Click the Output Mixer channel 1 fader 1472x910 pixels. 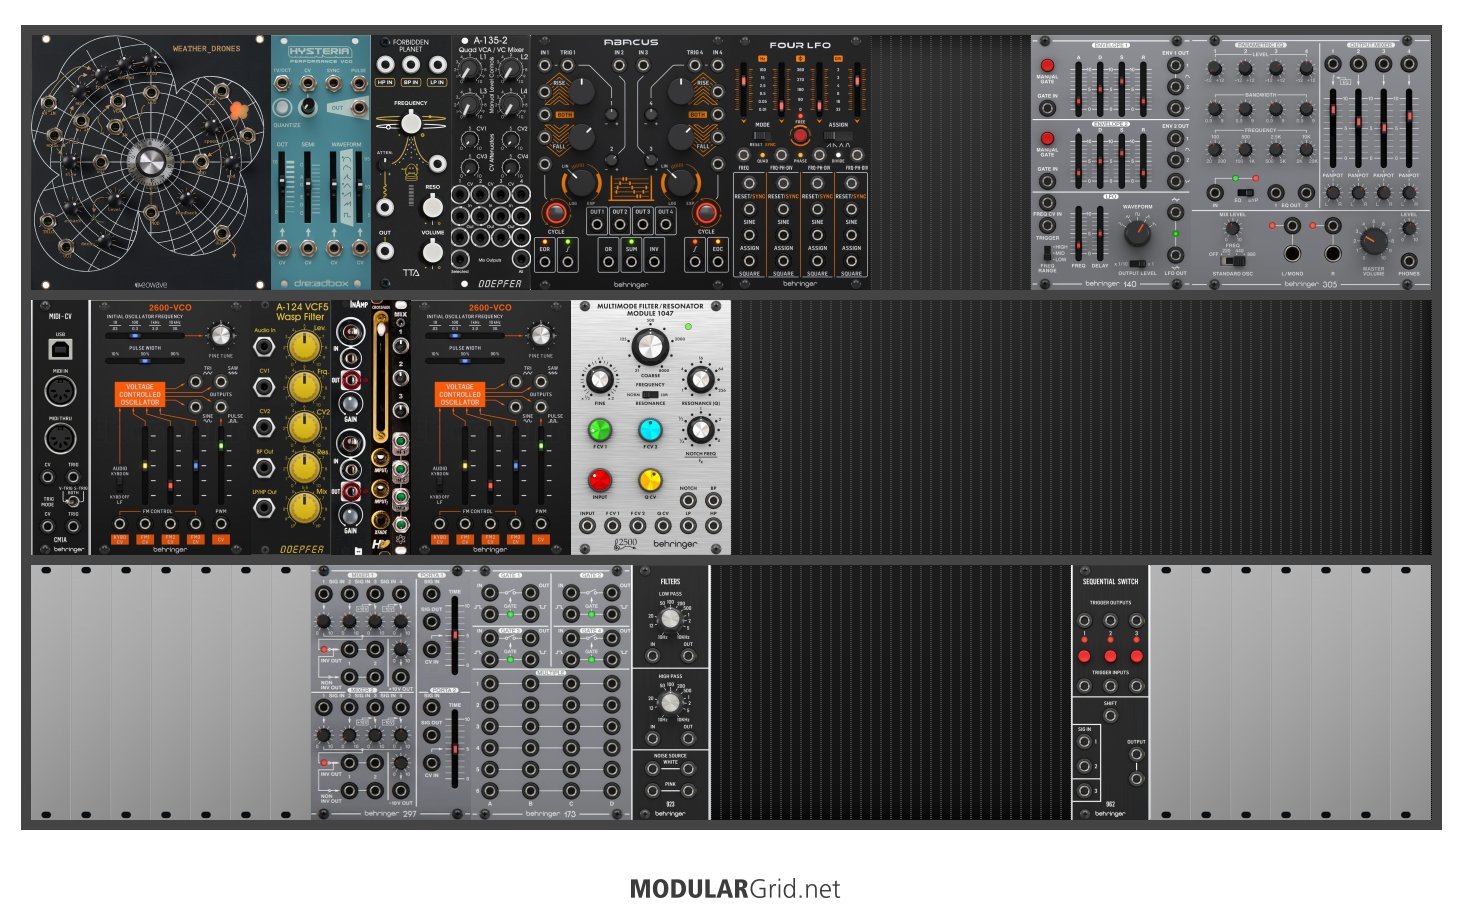pos(1334,127)
